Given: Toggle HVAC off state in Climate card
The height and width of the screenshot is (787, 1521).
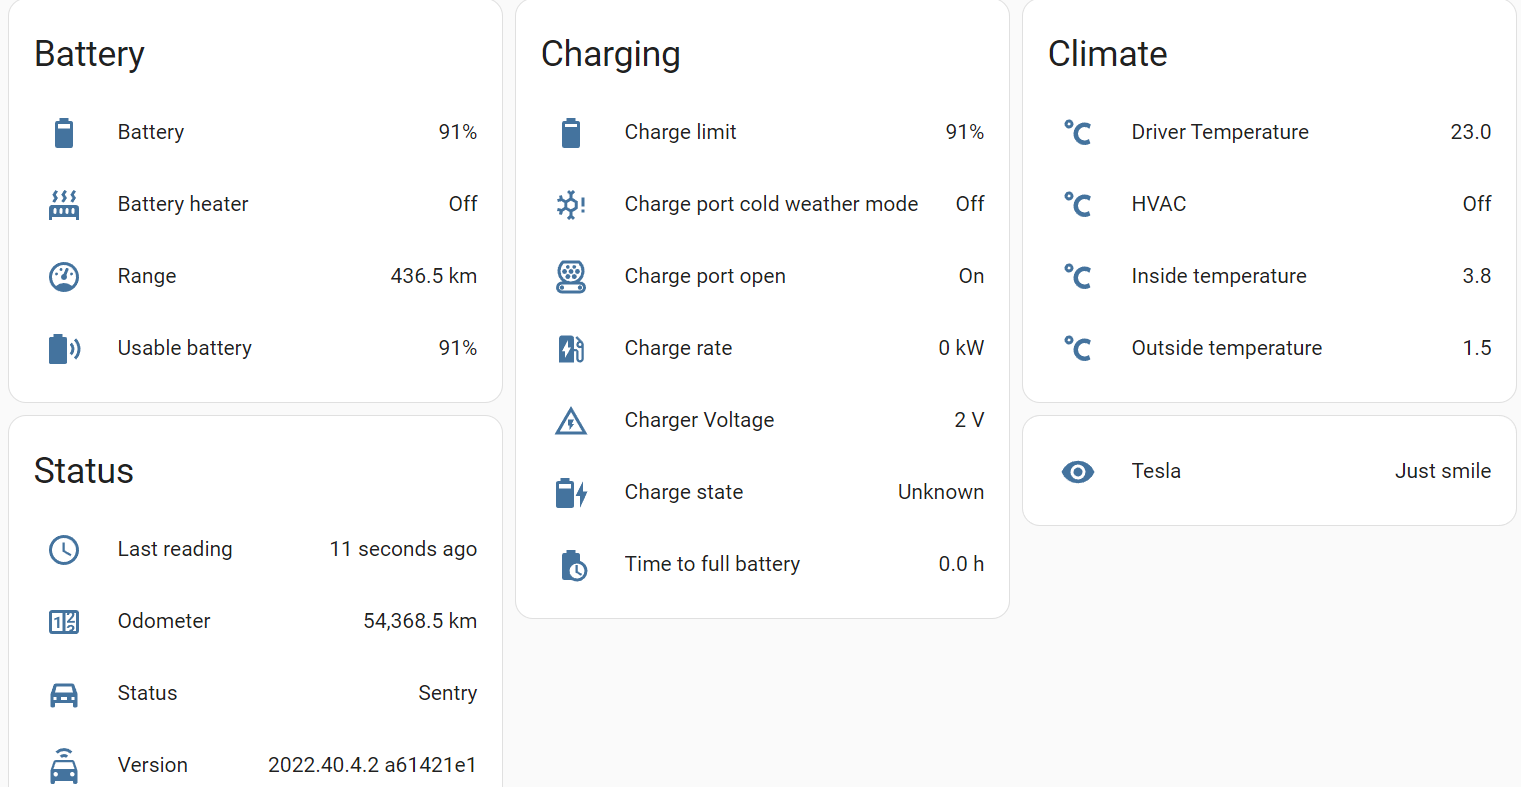Looking at the screenshot, I should pyautogui.click(x=1477, y=203).
